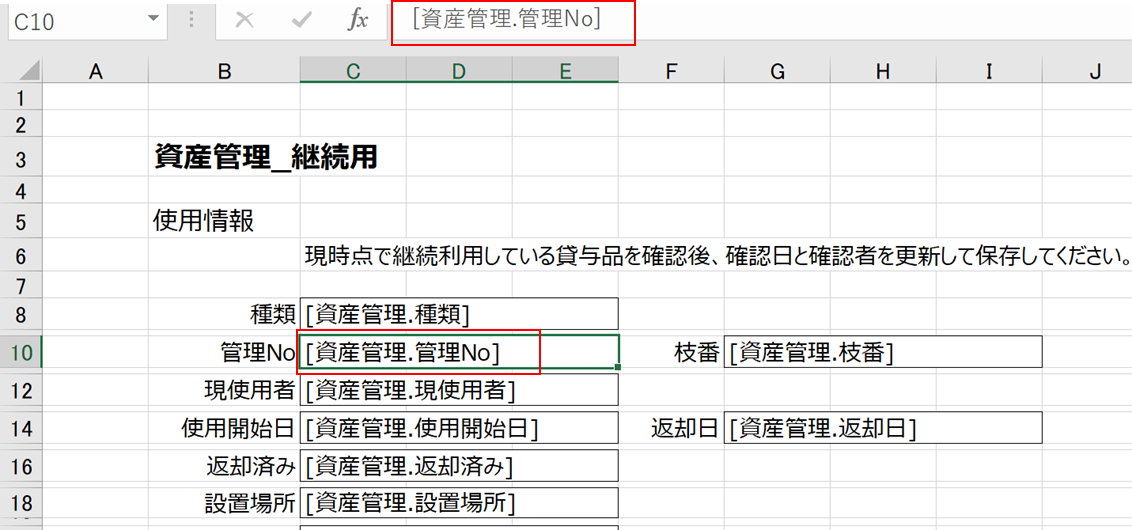Select row 3 header
Viewport: 1132px width, 530px height.
(x=21, y=158)
